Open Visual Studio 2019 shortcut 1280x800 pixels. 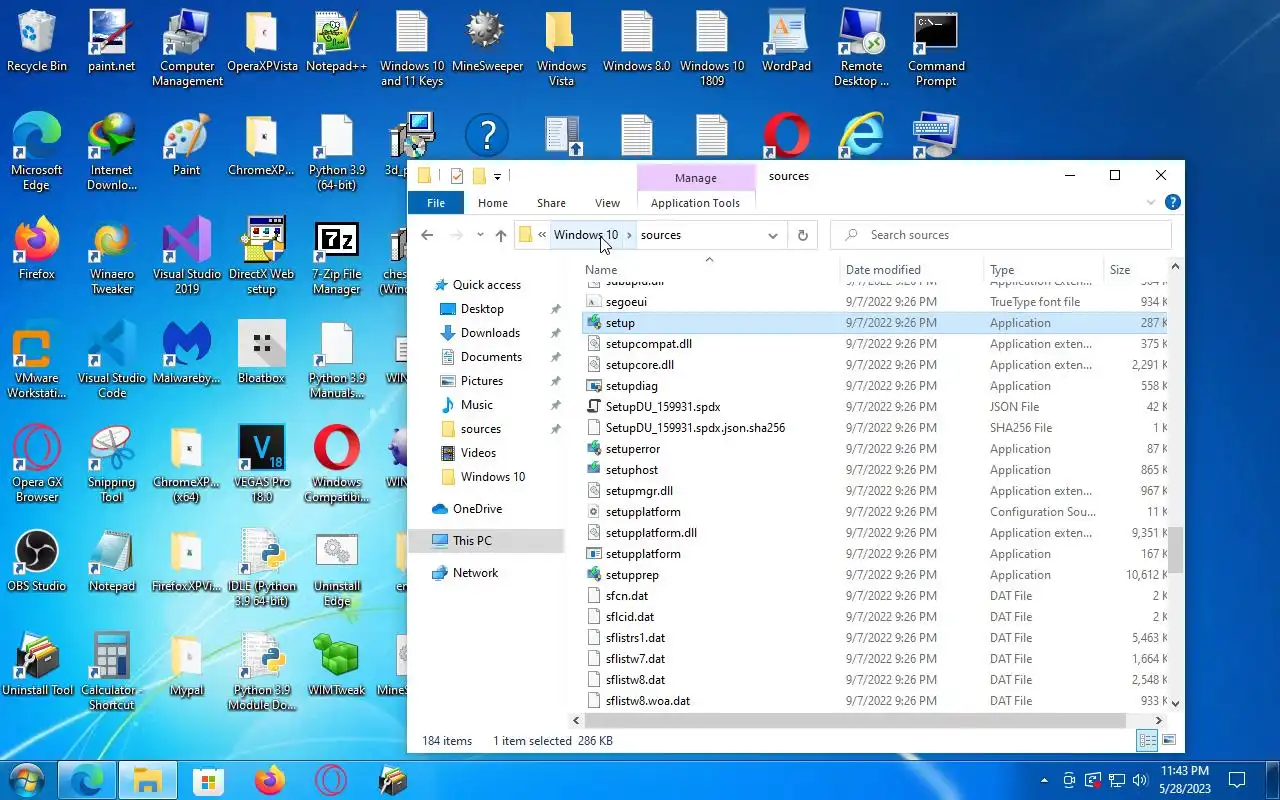click(187, 257)
